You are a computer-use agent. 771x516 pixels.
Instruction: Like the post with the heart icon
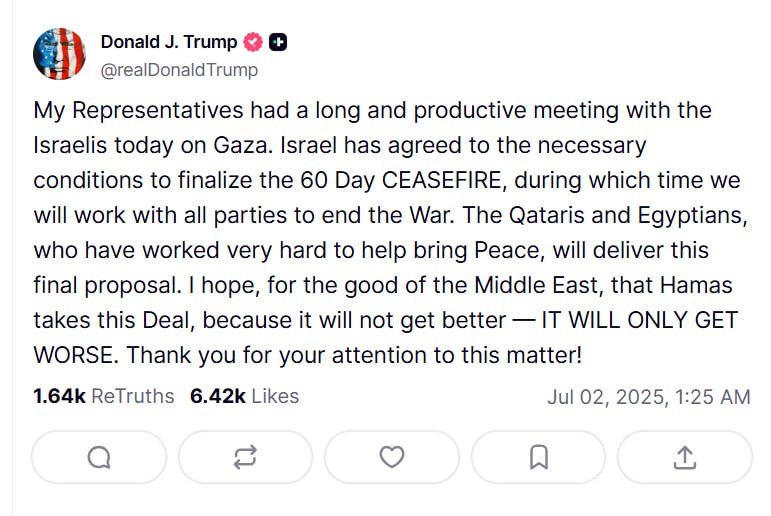coord(392,457)
